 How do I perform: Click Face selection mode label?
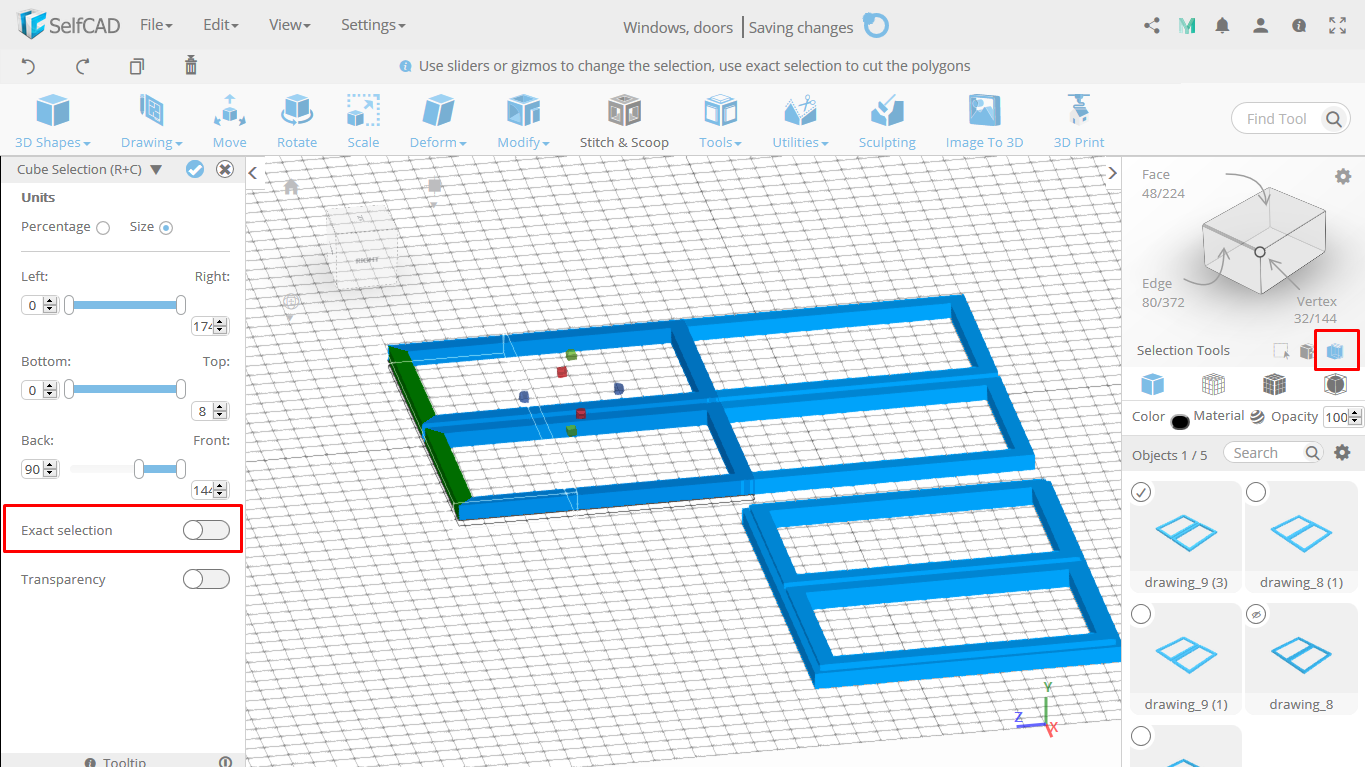pyautogui.click(x=1156, y=174)
